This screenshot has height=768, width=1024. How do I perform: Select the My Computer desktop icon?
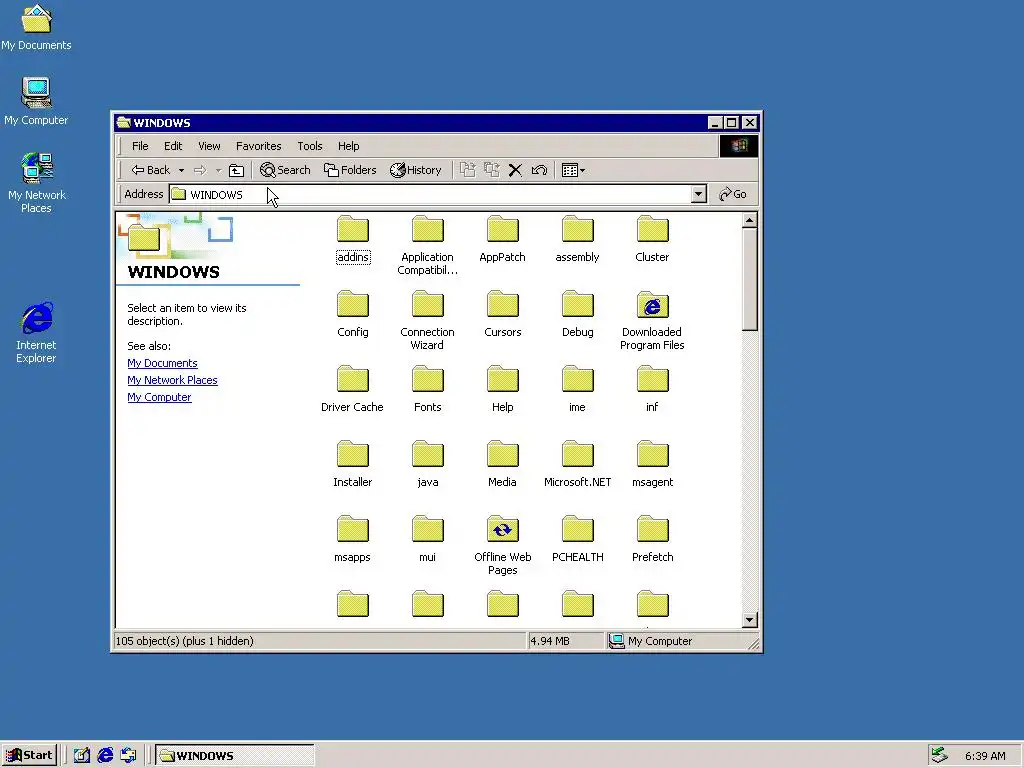pos(36,101)
